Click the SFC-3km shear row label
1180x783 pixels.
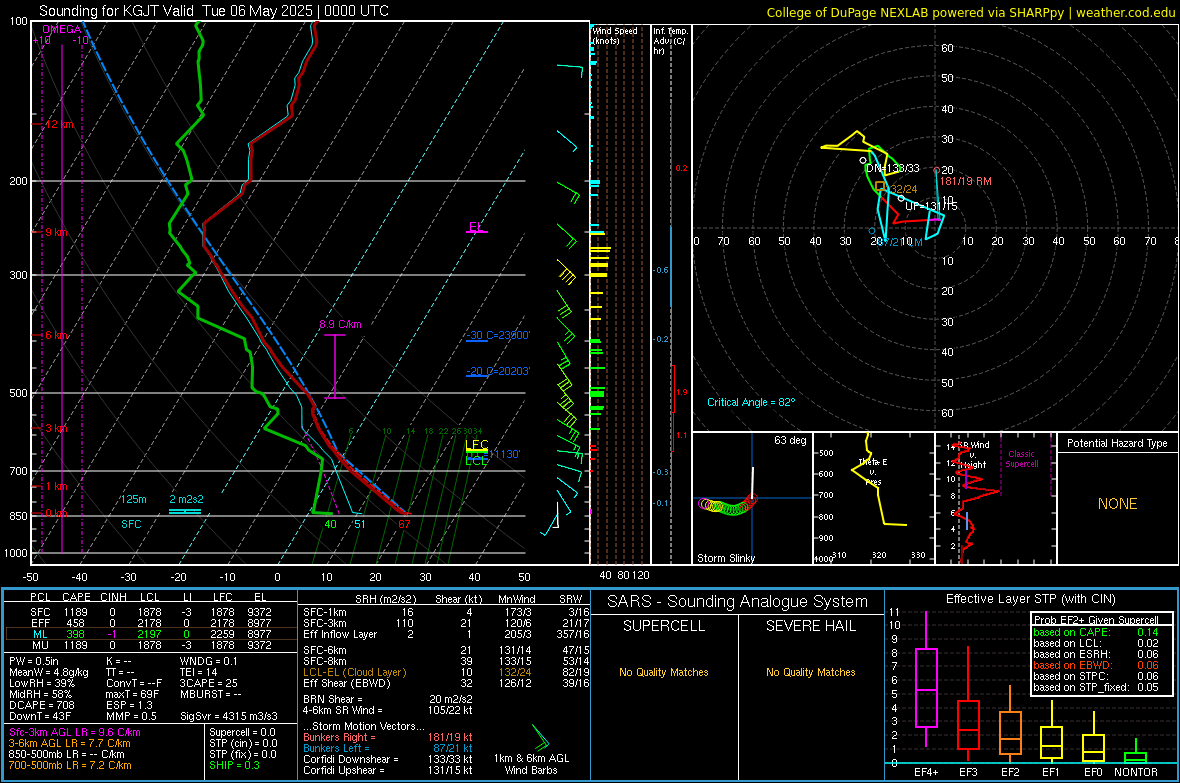point(325,623)
